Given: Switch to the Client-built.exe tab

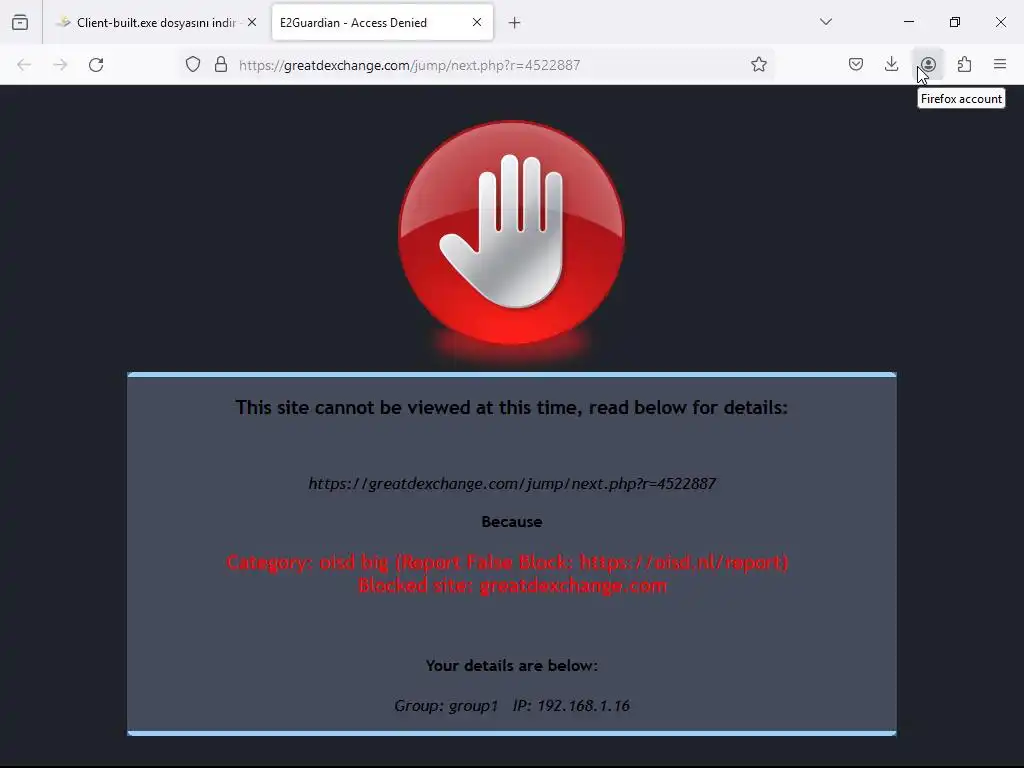Looking at the screenshot, I should pyautogui.click(x=156, y=22).
